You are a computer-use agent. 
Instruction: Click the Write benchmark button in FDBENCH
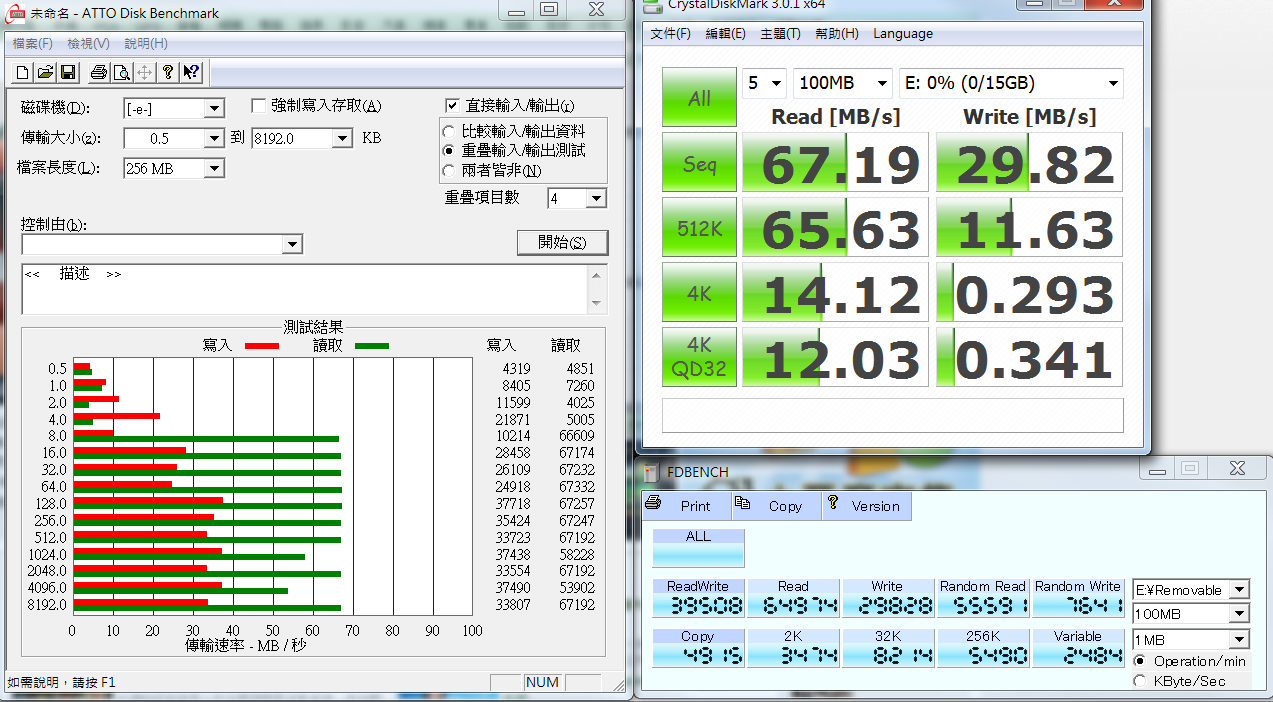(887, 598)
